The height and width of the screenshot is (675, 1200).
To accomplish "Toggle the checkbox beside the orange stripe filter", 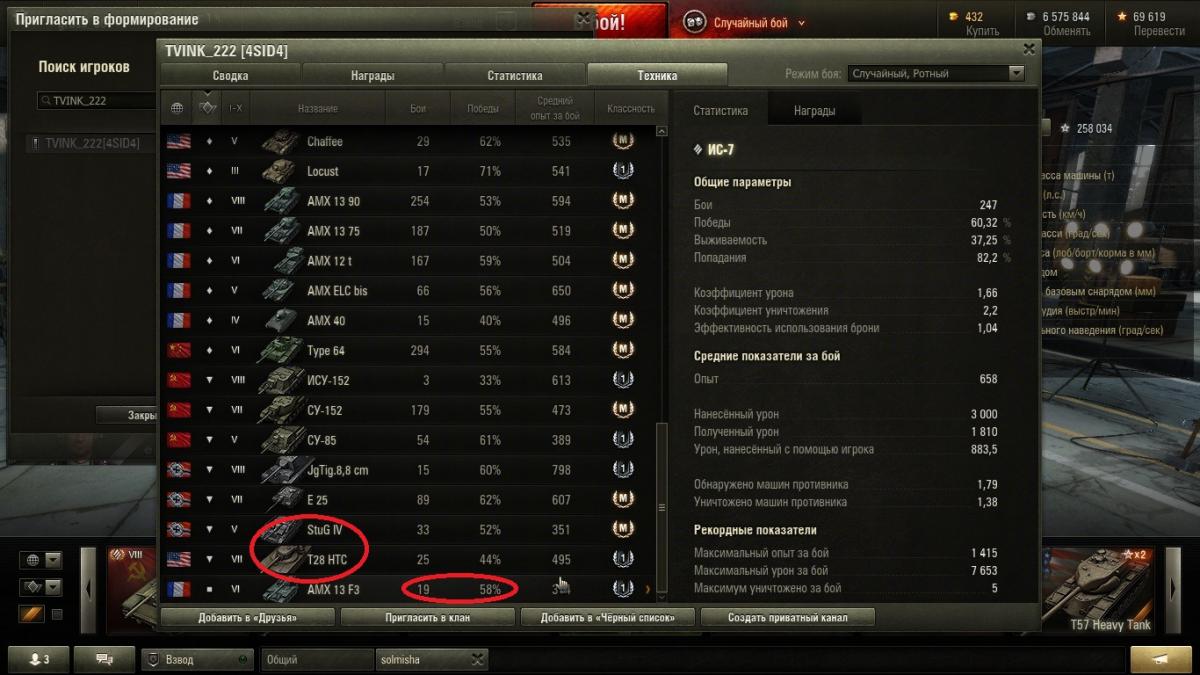I will click(x=57, y=614).
